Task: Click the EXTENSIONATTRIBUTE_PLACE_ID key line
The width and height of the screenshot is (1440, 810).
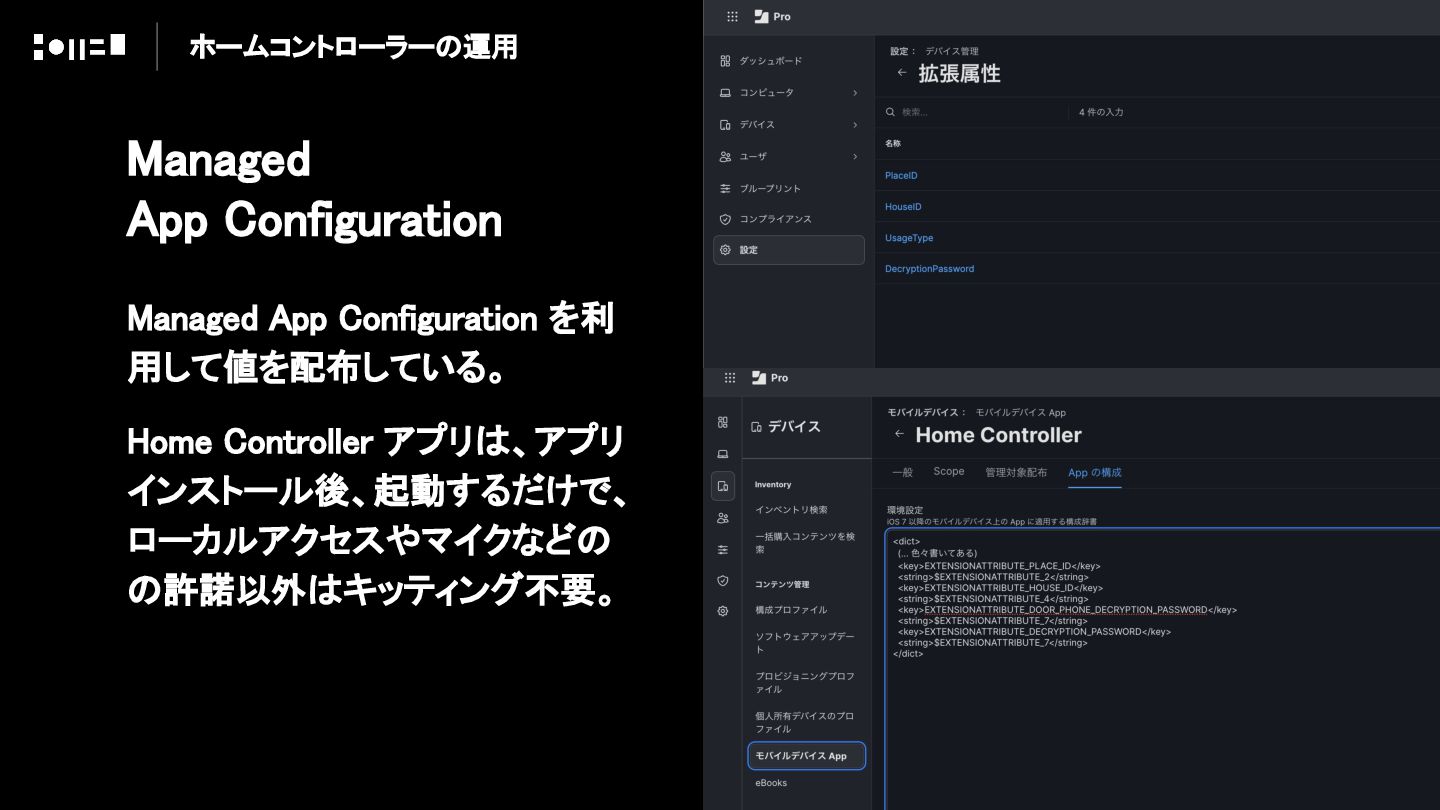Action: tap(1000, 566)
